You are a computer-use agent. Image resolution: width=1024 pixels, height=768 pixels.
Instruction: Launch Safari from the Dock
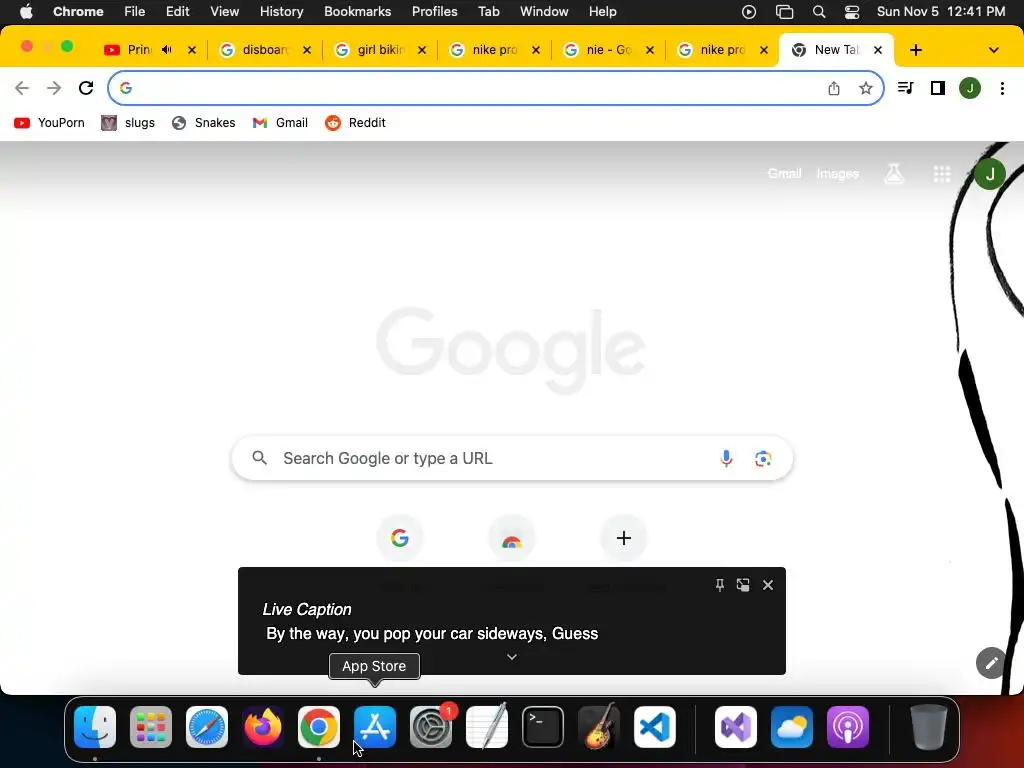coord(207,727)
